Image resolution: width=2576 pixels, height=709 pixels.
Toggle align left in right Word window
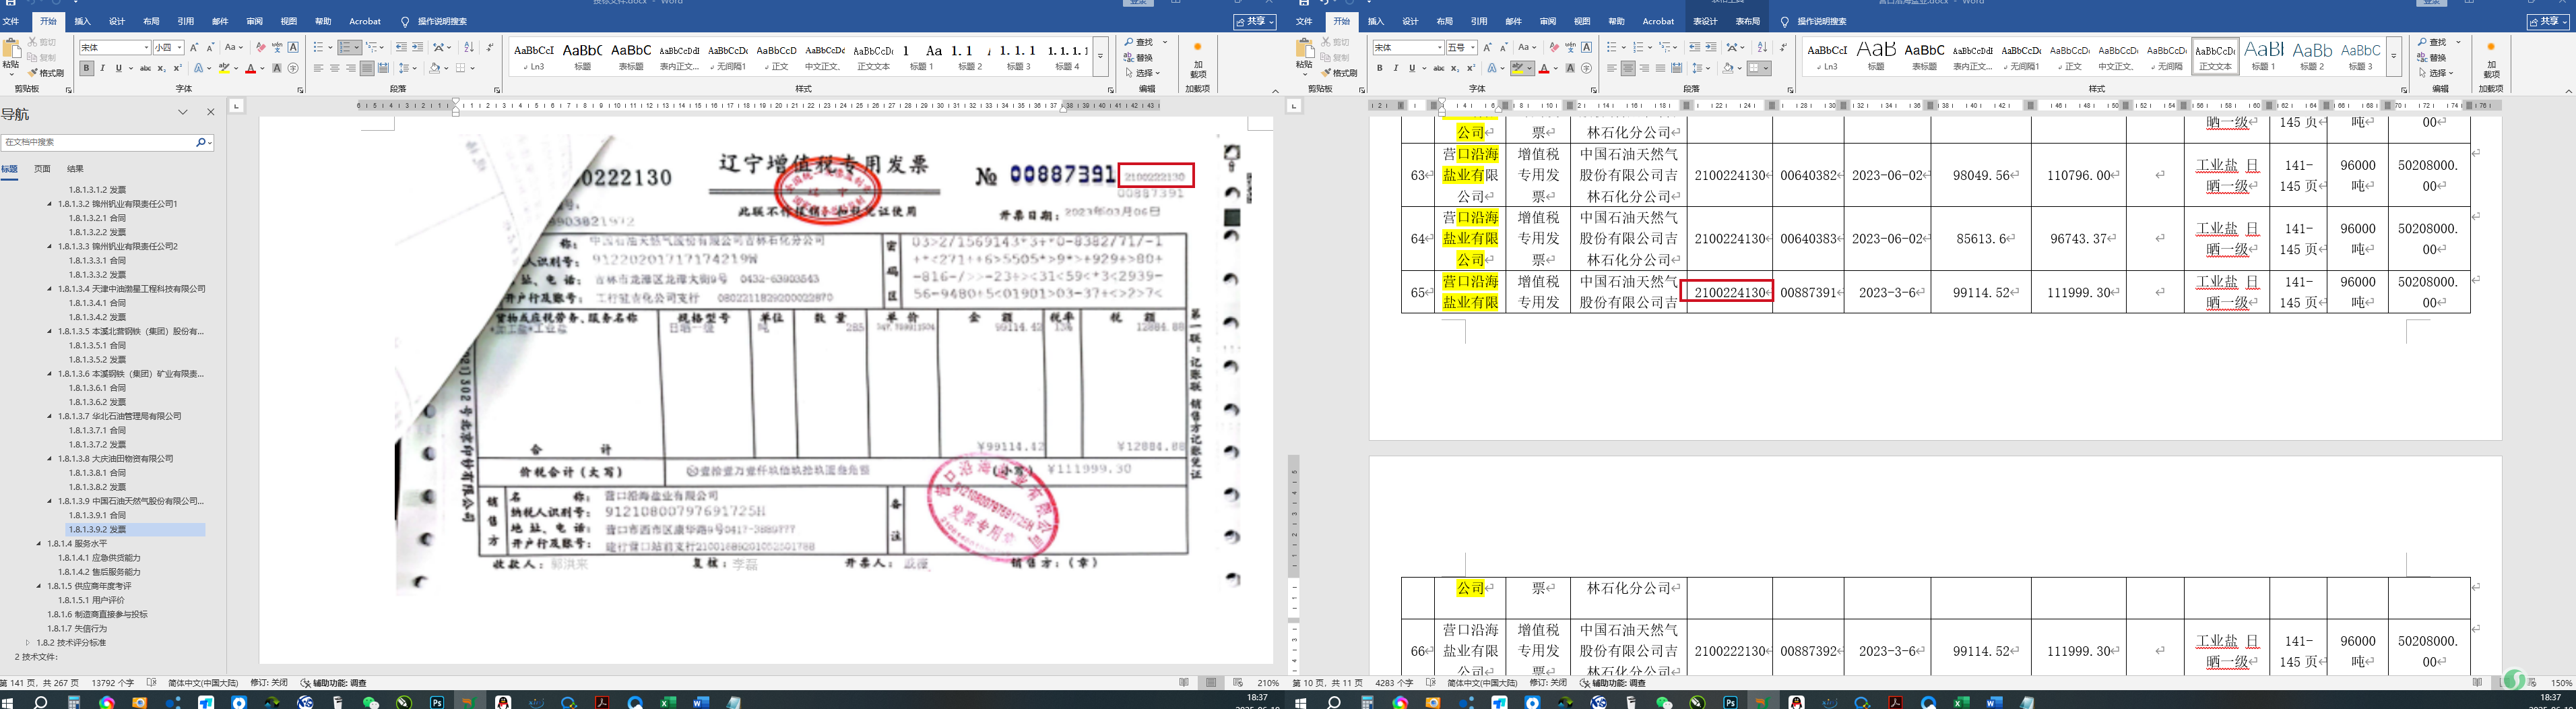click(x=1612, y=68)
